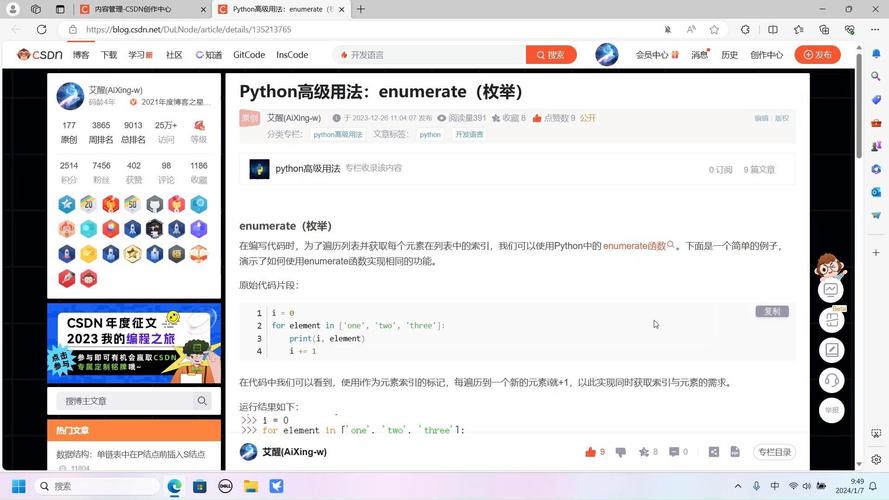Click the search magnifier in blogger search box
This screenshot has width=889, height=500.
(x=202, y=401)
